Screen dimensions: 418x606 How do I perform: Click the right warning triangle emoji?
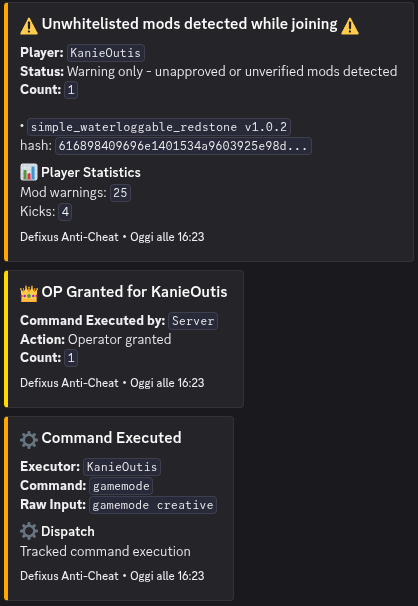click(350, 26)
